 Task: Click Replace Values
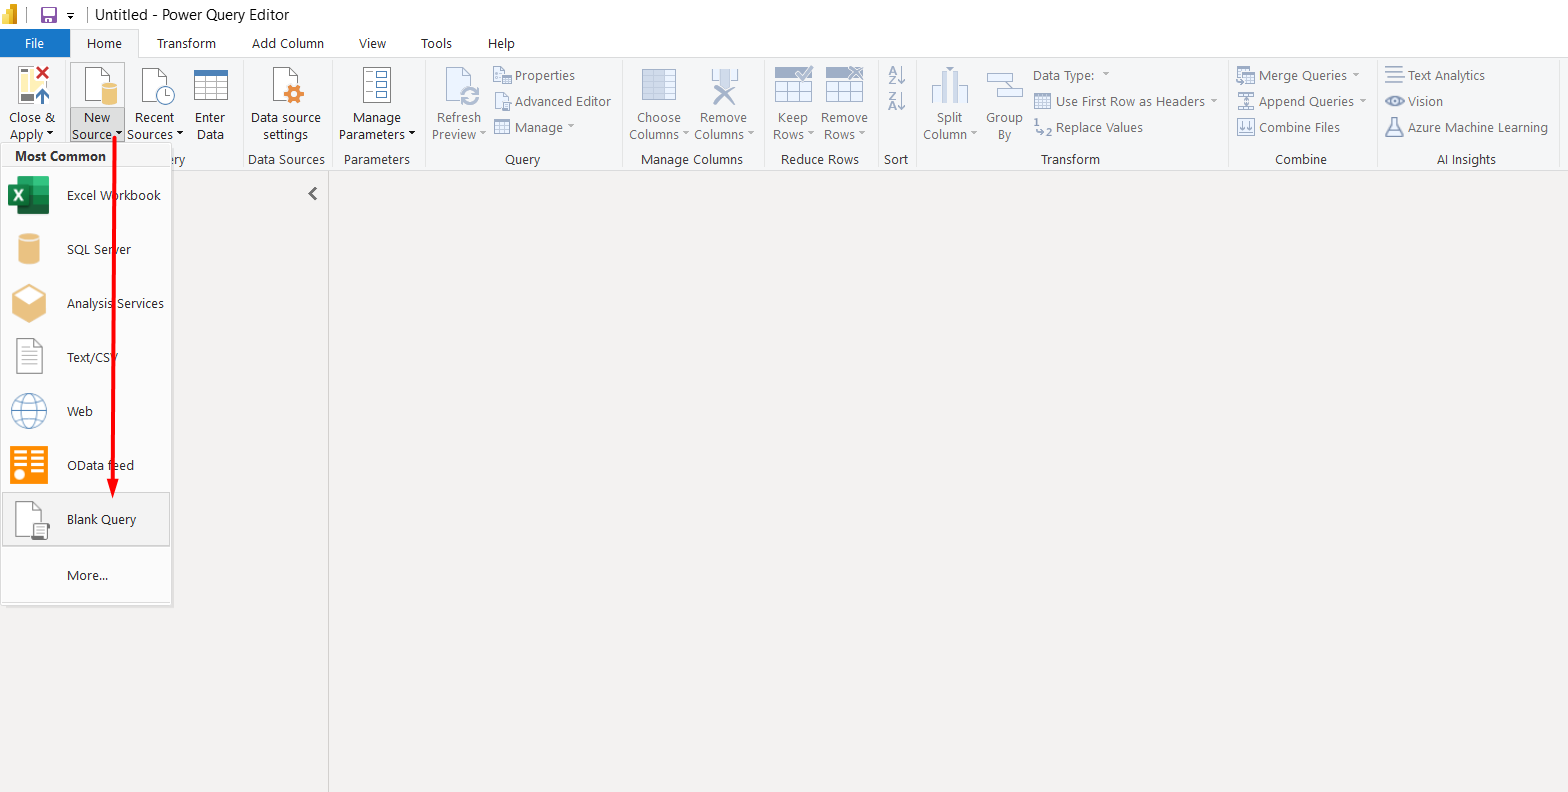(1088, 127)
